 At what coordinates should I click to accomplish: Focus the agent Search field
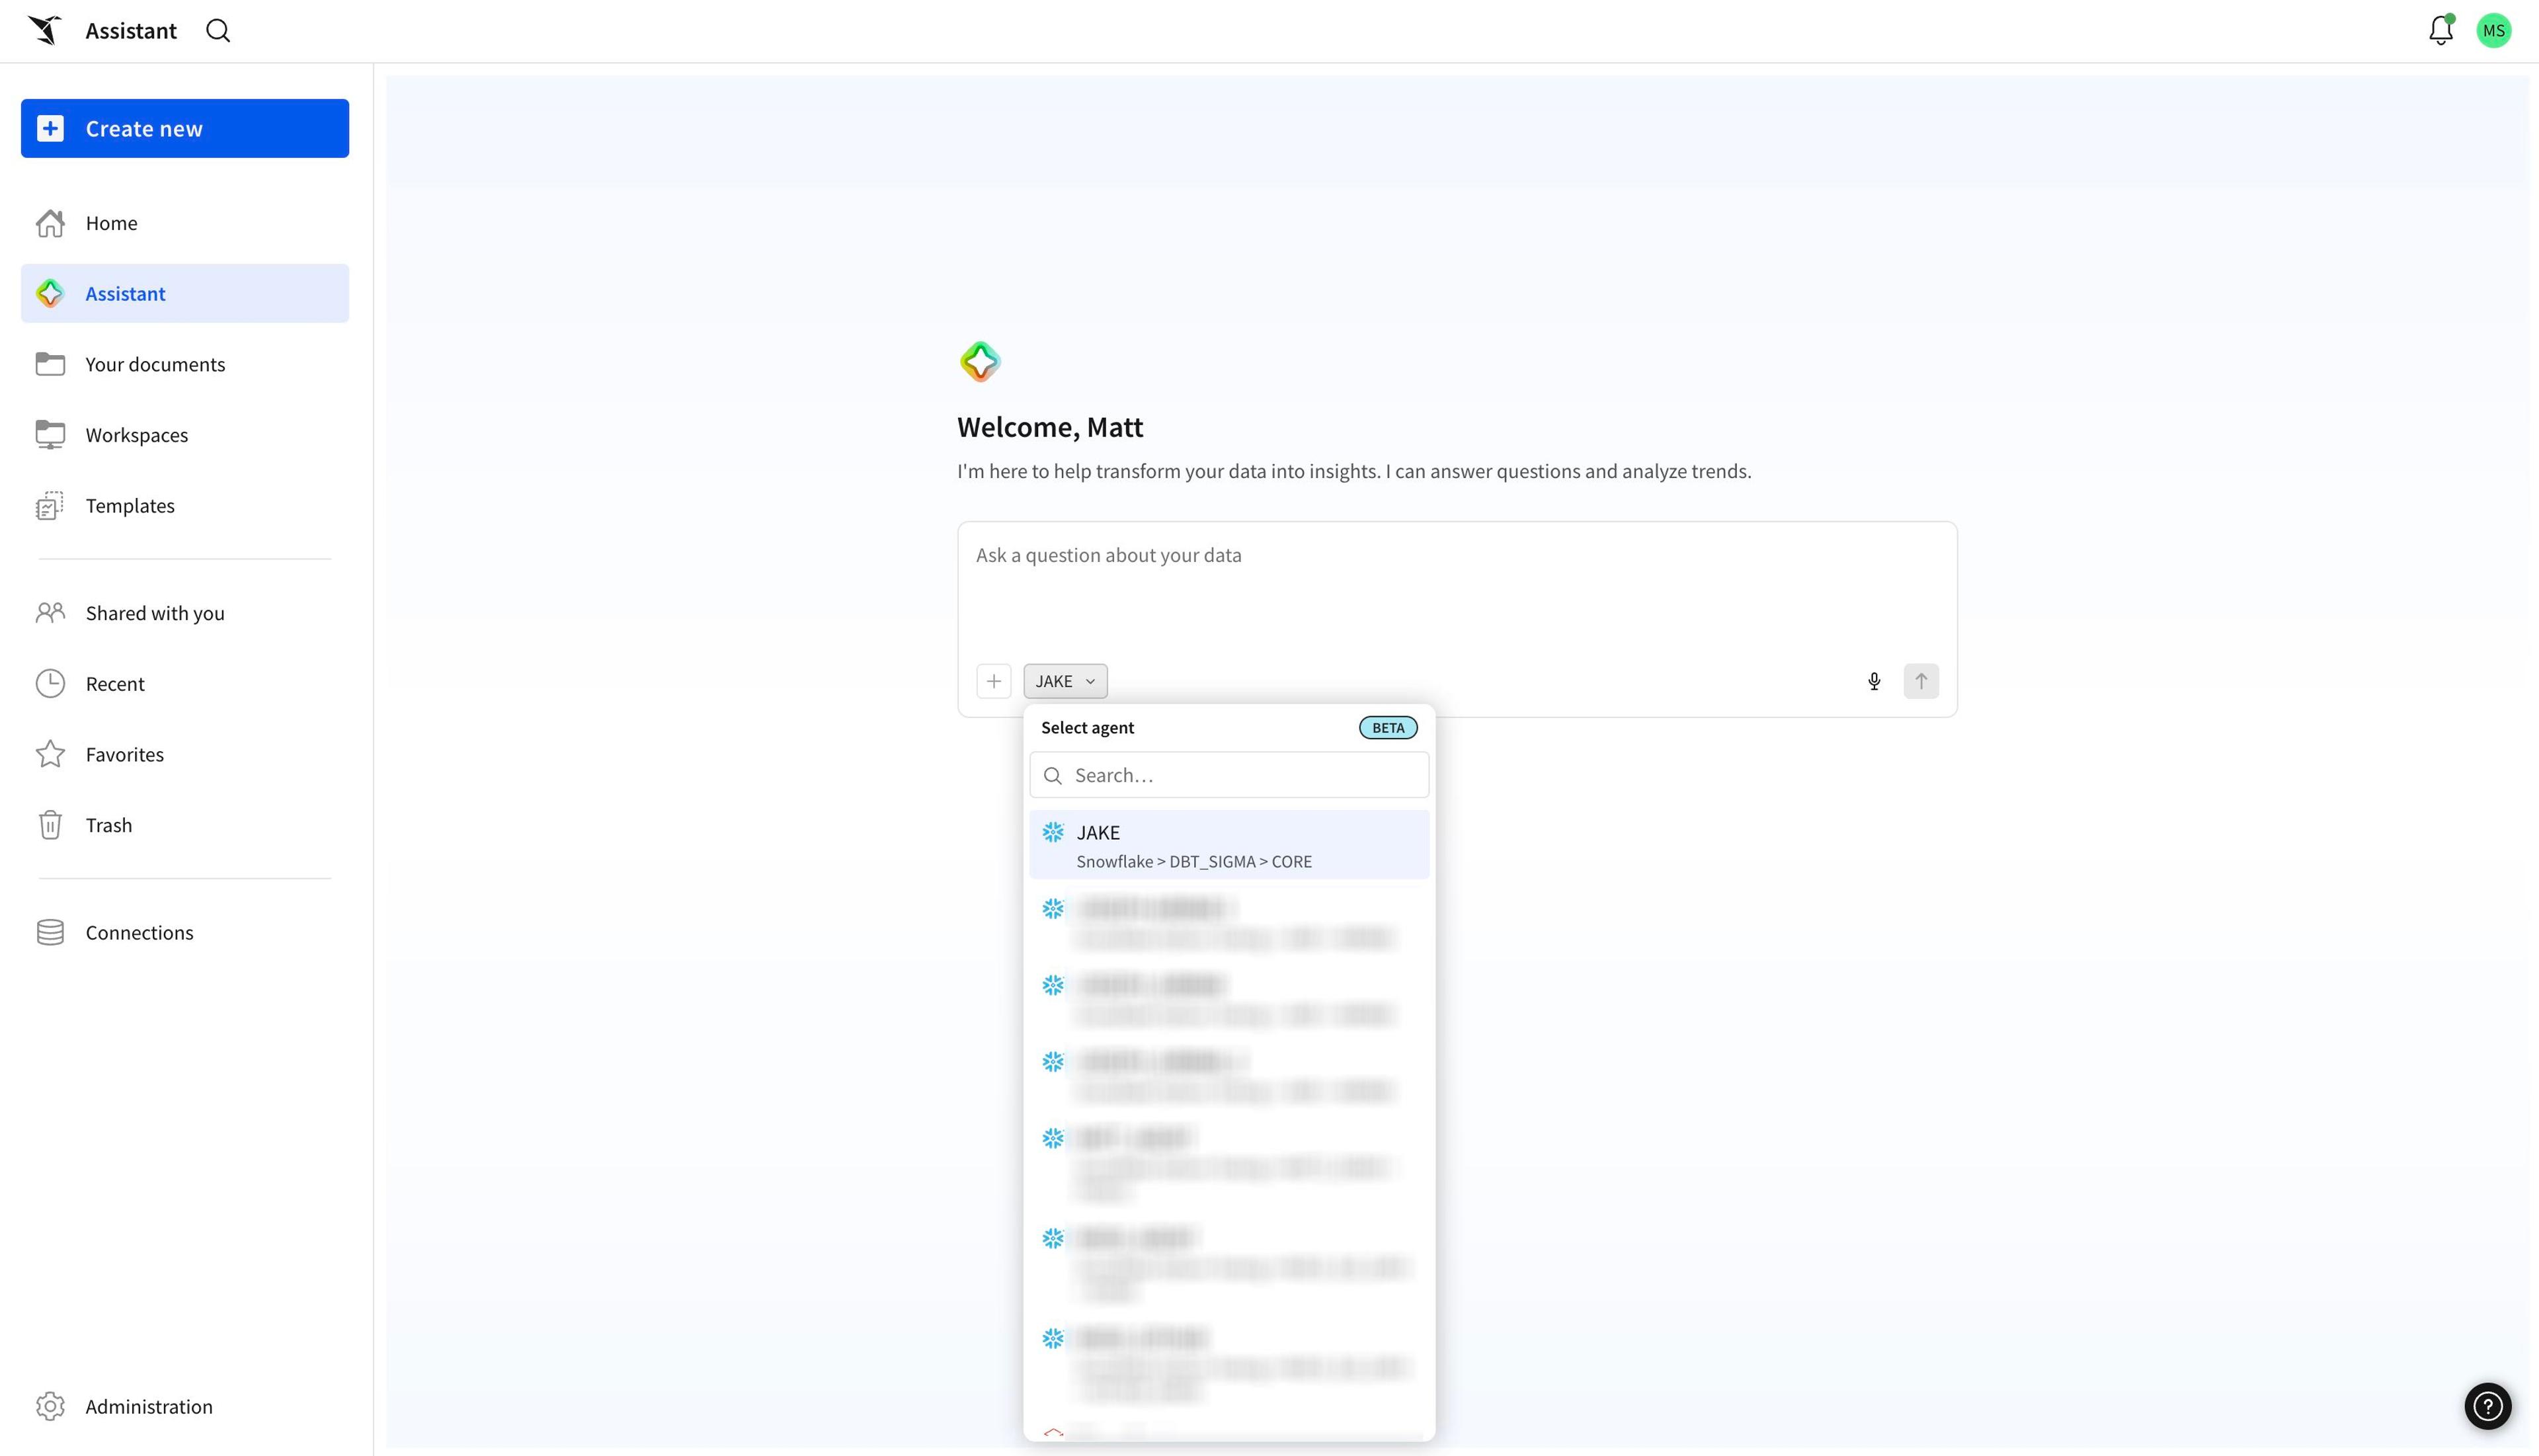click(x=1229, y=775)
